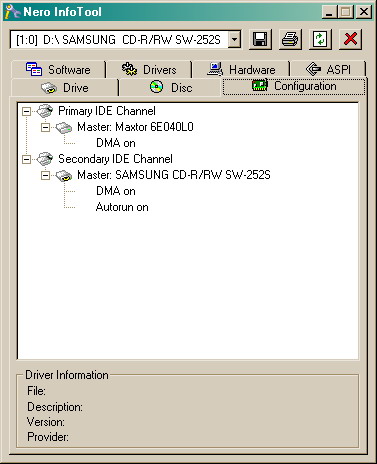This screenshot has height=464, width=377.
Task: Click the green refresh arrows icon
Action: point(320,39)
